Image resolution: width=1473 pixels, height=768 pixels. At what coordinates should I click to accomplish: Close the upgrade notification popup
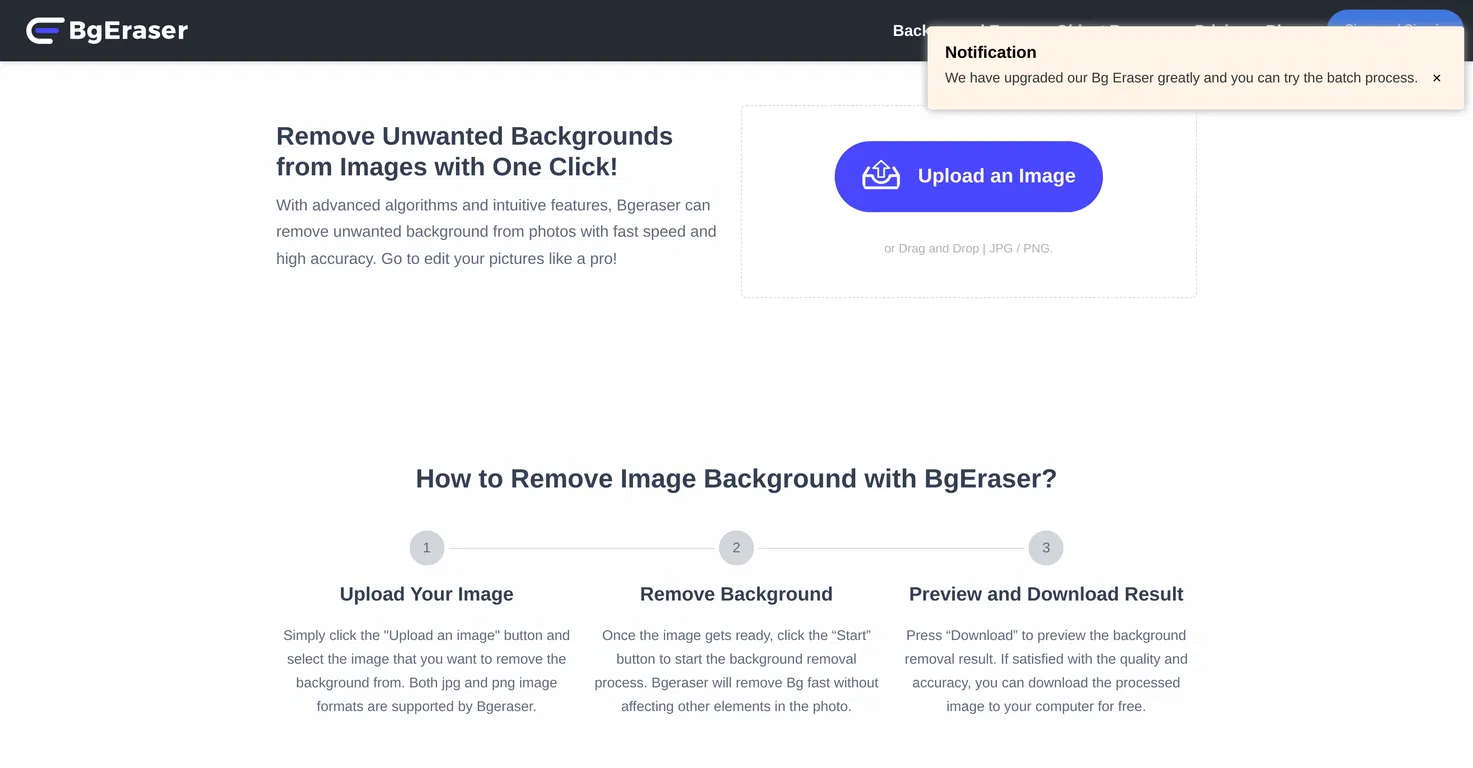coord(1436,78)
